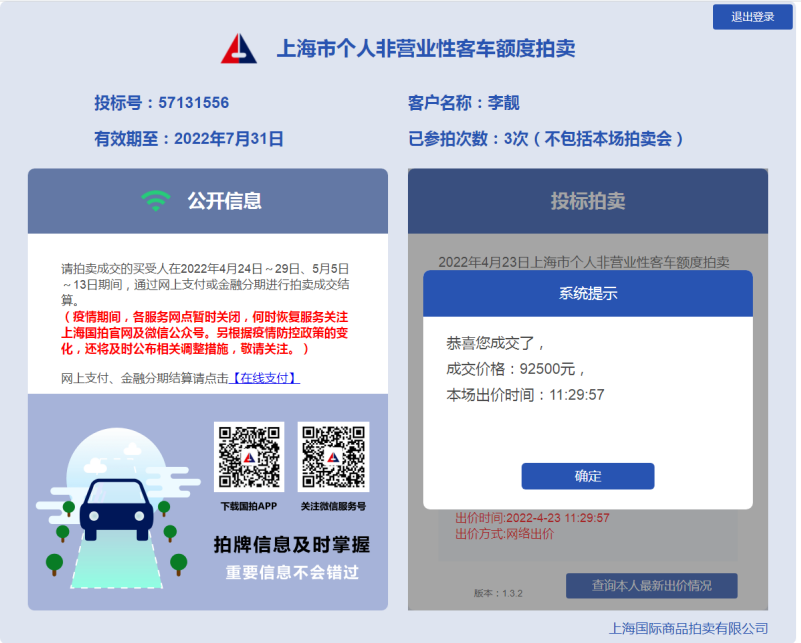801x643 pixels.
Task: Click the 关注微信服务号 QR code
Action: coord(333,457)
